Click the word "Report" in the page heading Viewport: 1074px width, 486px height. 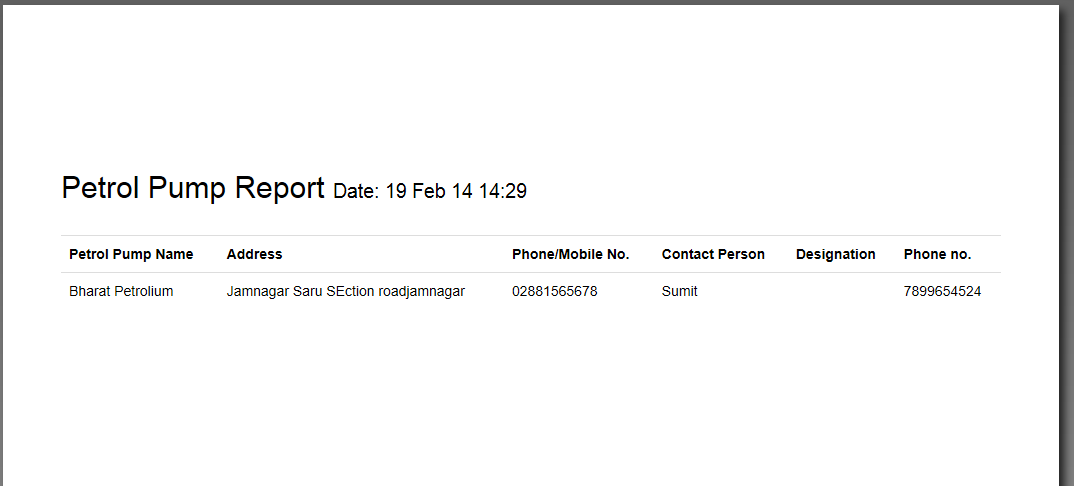tap(279, 188)
